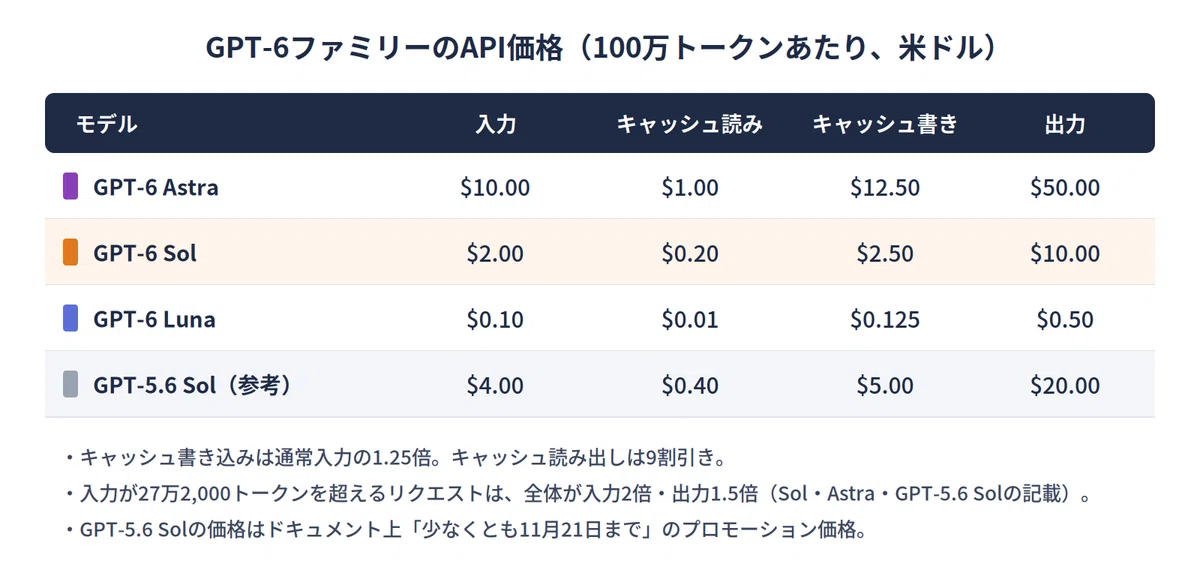Image resolution: width=1200 pixels, height=567 pixels.
Task: Select the モデル column header
Action: (x=107, y=124)
